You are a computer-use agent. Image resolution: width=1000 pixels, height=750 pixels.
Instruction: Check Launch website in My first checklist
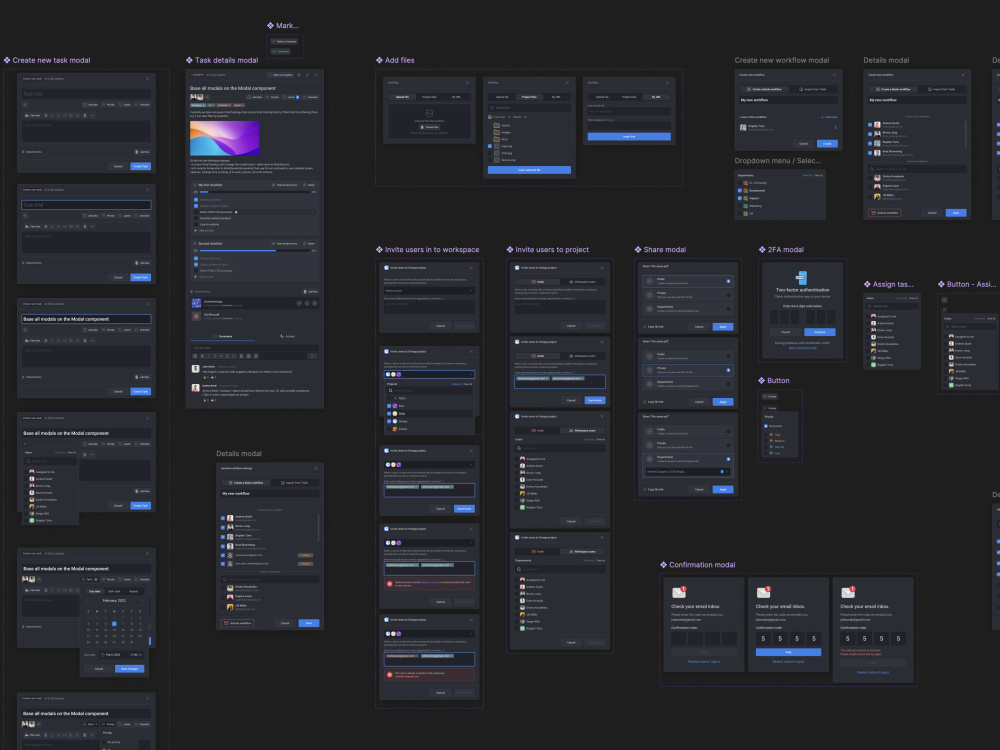coord(196,224)
